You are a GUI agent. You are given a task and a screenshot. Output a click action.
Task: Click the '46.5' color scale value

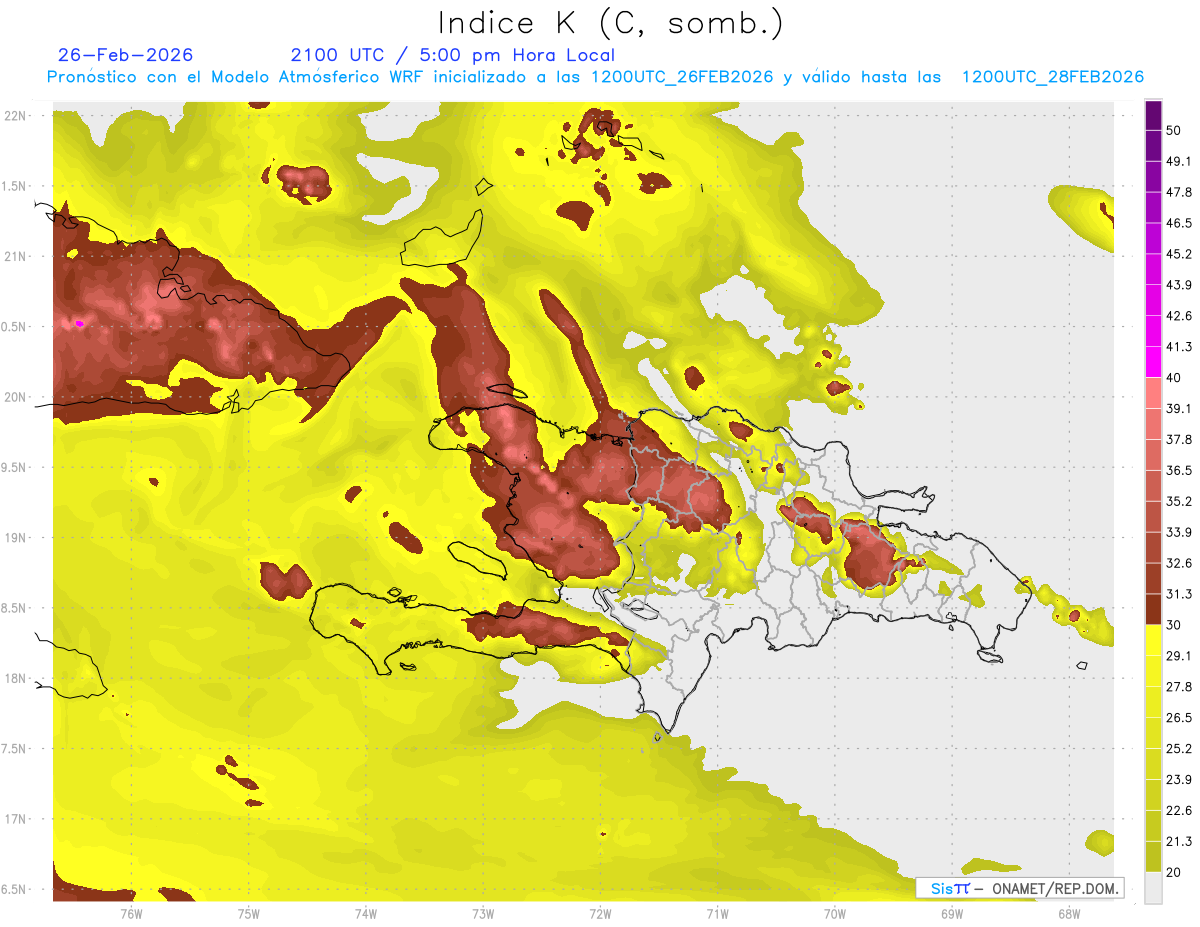click(1179, 223)
